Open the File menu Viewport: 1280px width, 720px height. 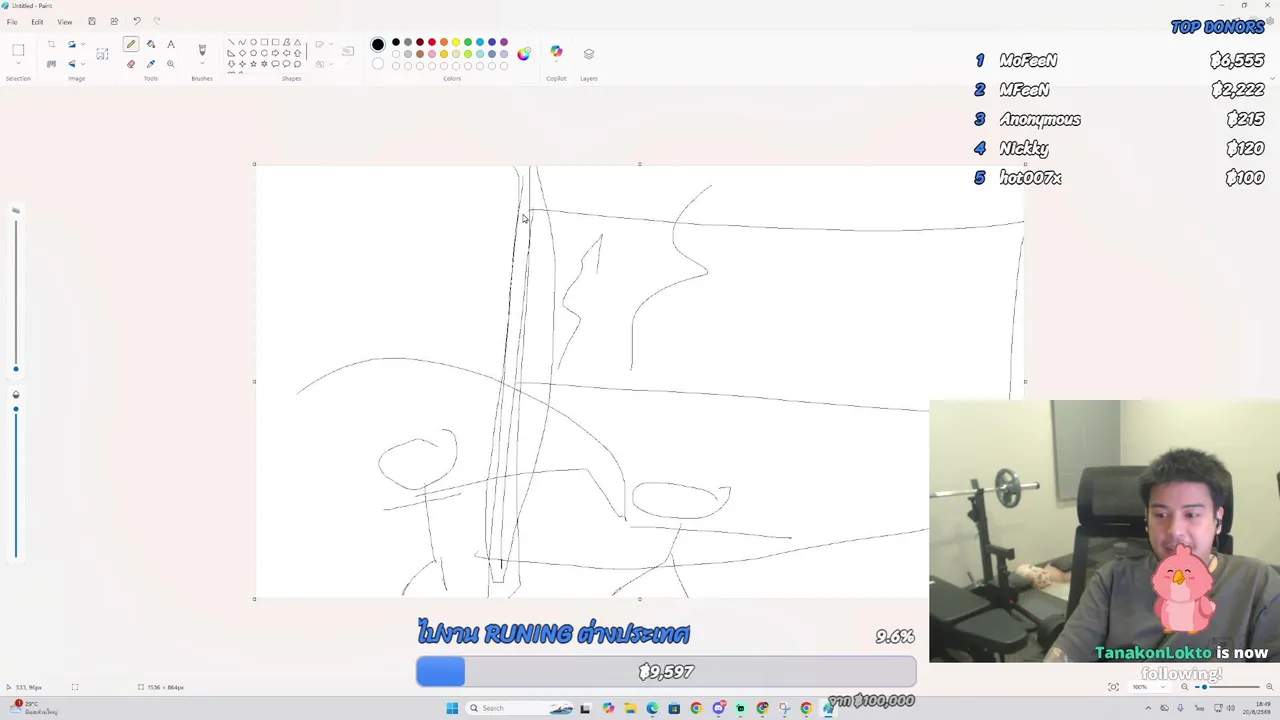click(12, 22)
